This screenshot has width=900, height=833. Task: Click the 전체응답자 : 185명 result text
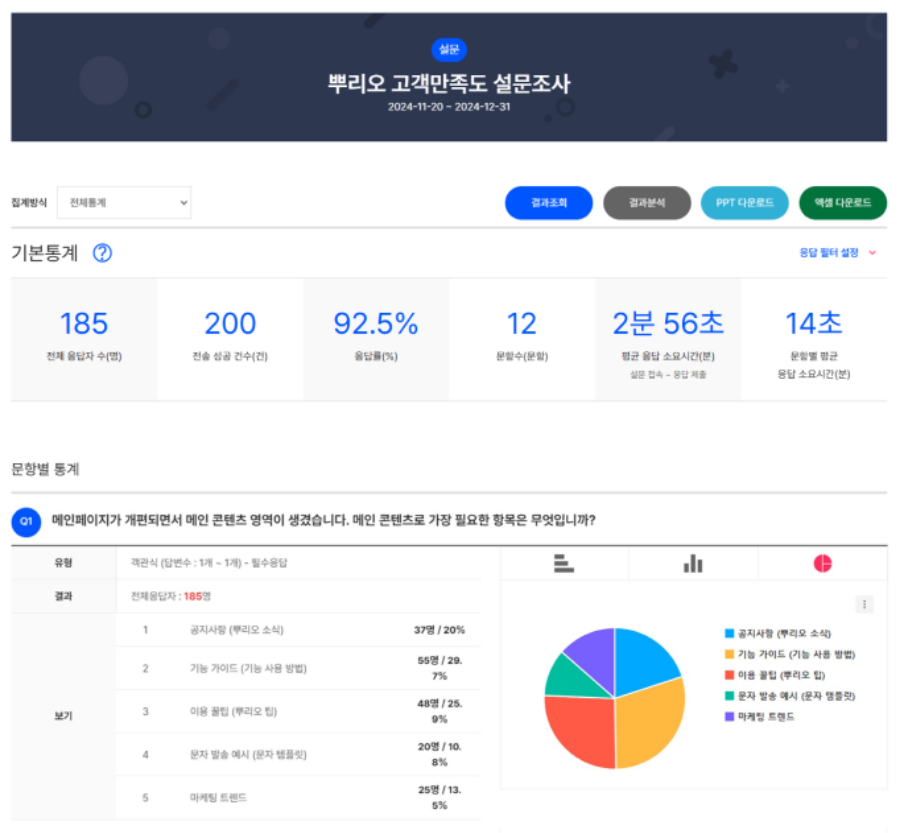coord(171,596)
